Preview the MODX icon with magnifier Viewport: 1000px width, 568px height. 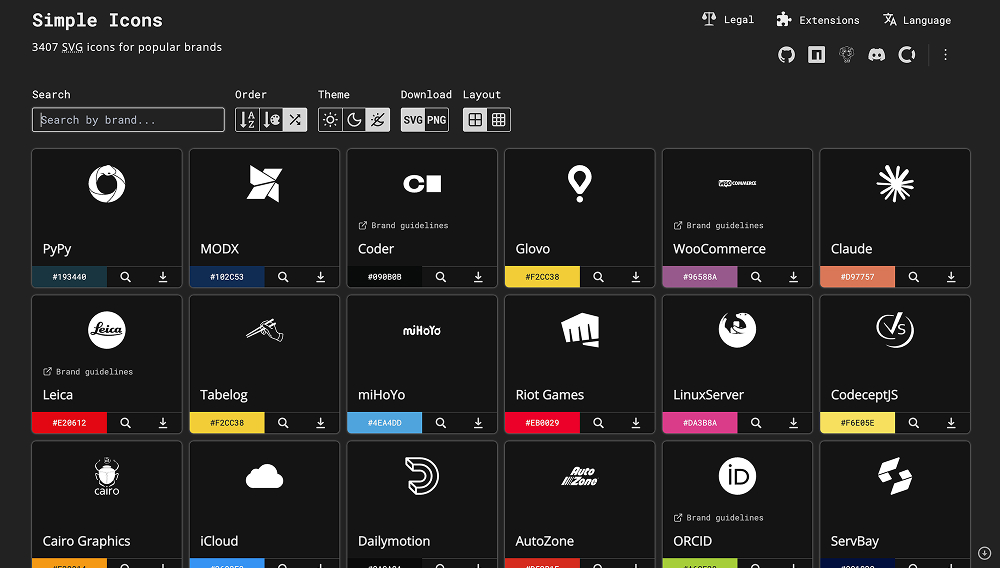click(x=283, y=277)
